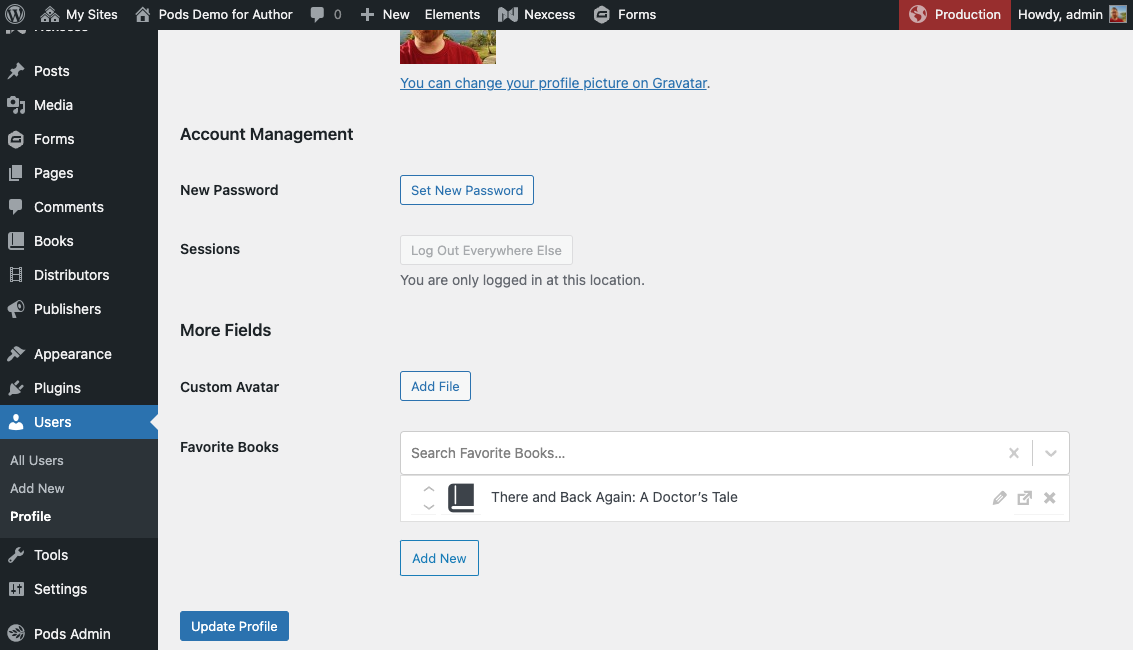Viewport: 1133px width, 650px height.
Task: Move There and Back Again down in order
Action: 428,505
